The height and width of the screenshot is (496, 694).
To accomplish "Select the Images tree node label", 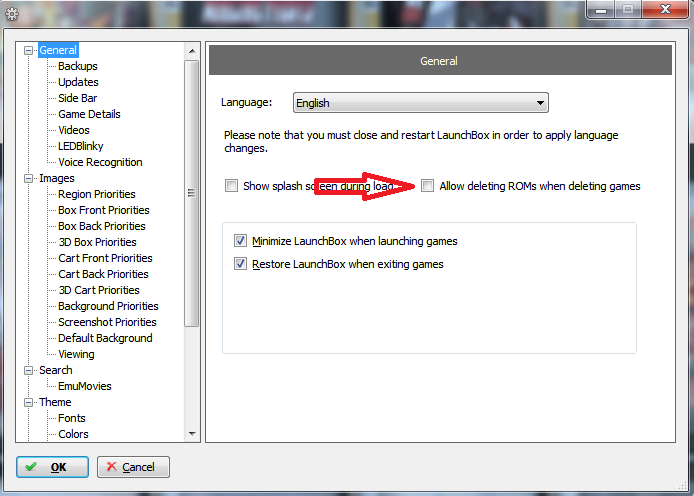I will [x=57, y=178].
